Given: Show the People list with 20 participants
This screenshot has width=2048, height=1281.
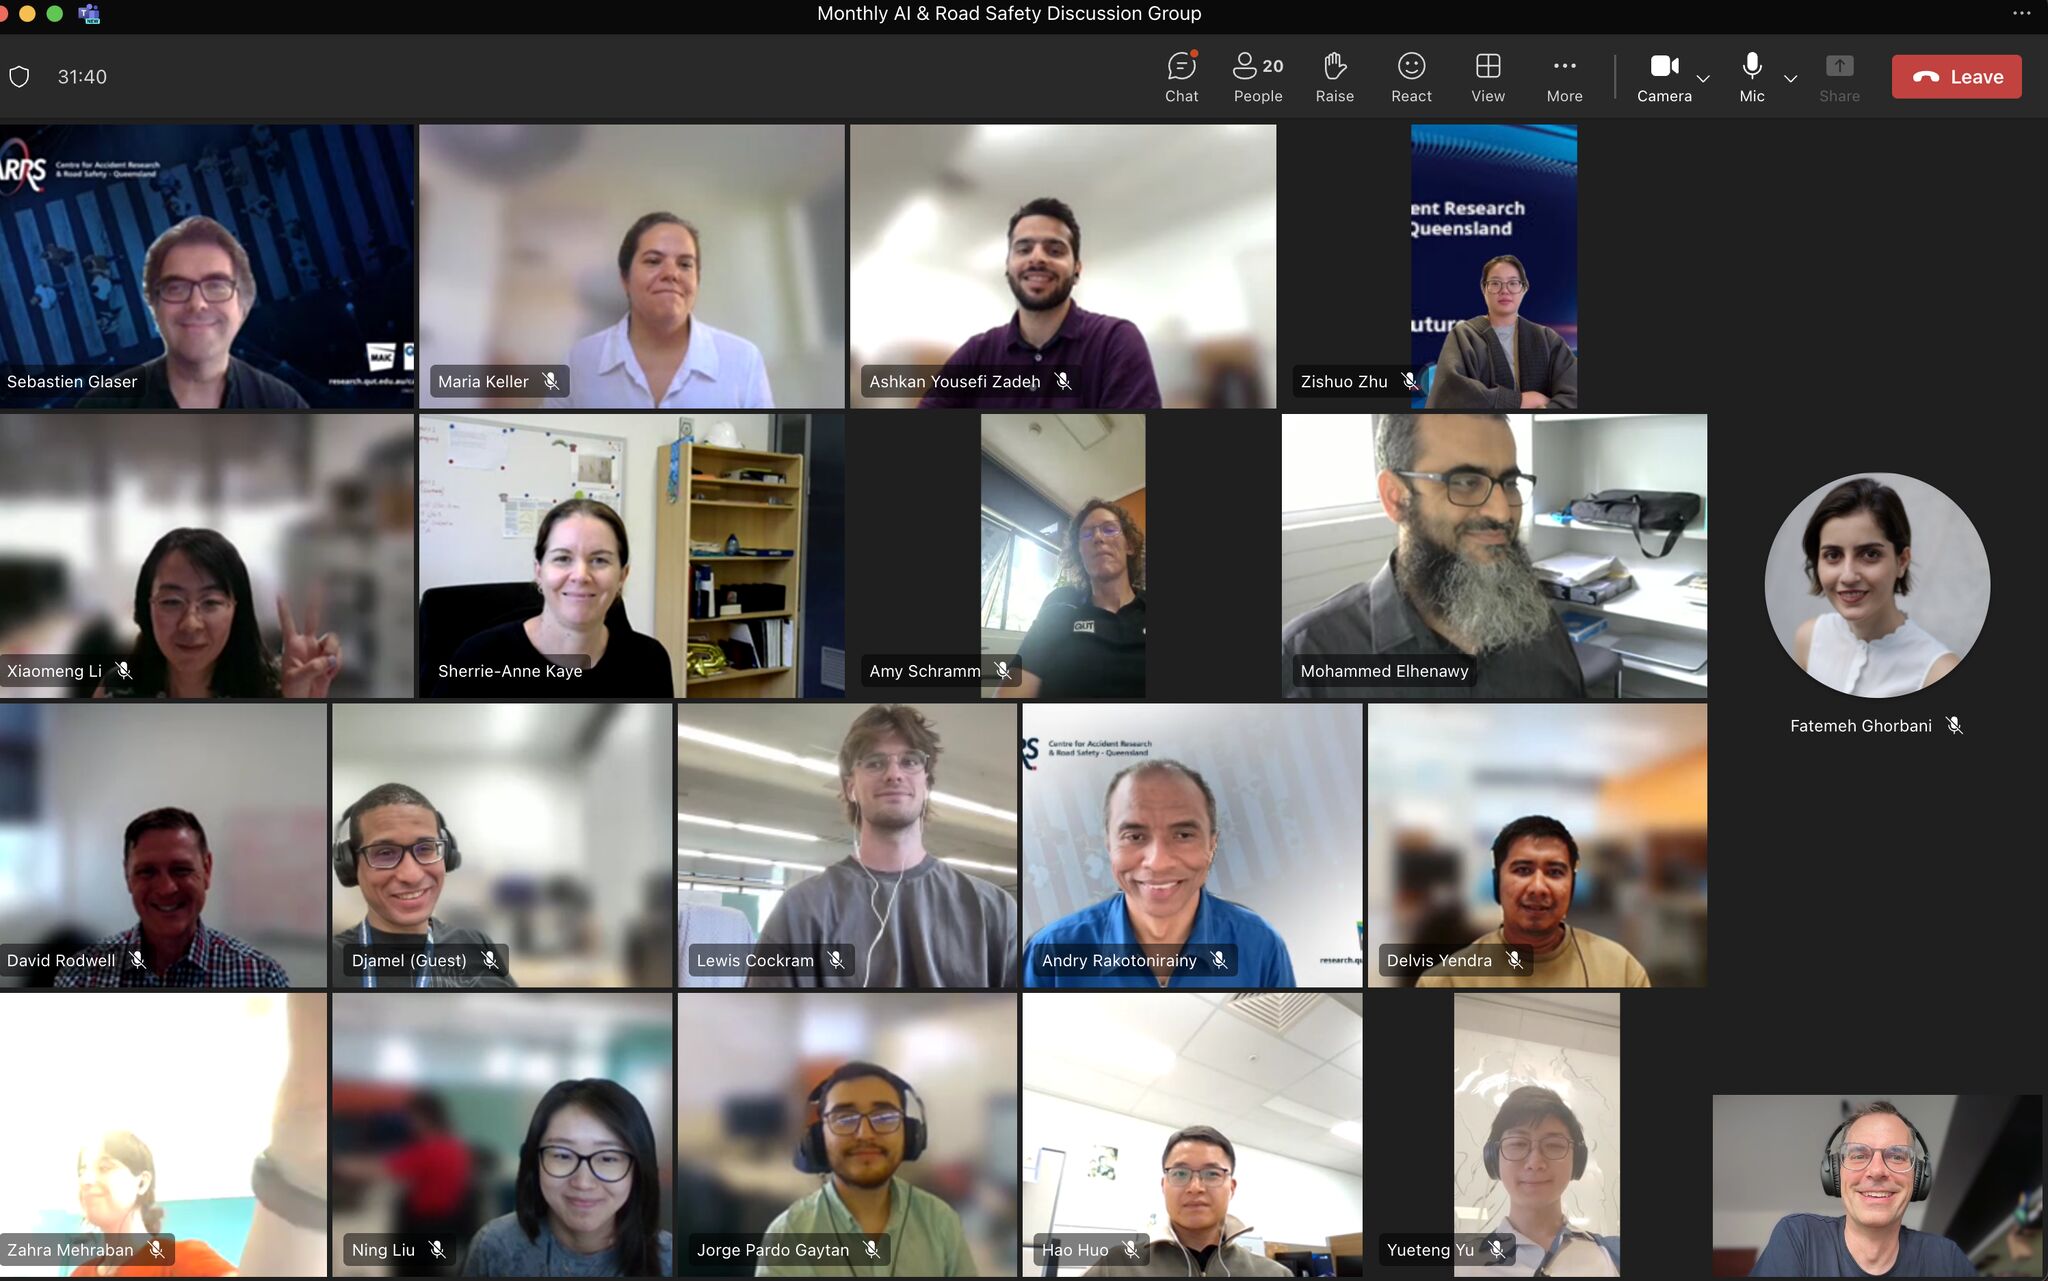Looking at the screenshot, I should coord(1258,77).
